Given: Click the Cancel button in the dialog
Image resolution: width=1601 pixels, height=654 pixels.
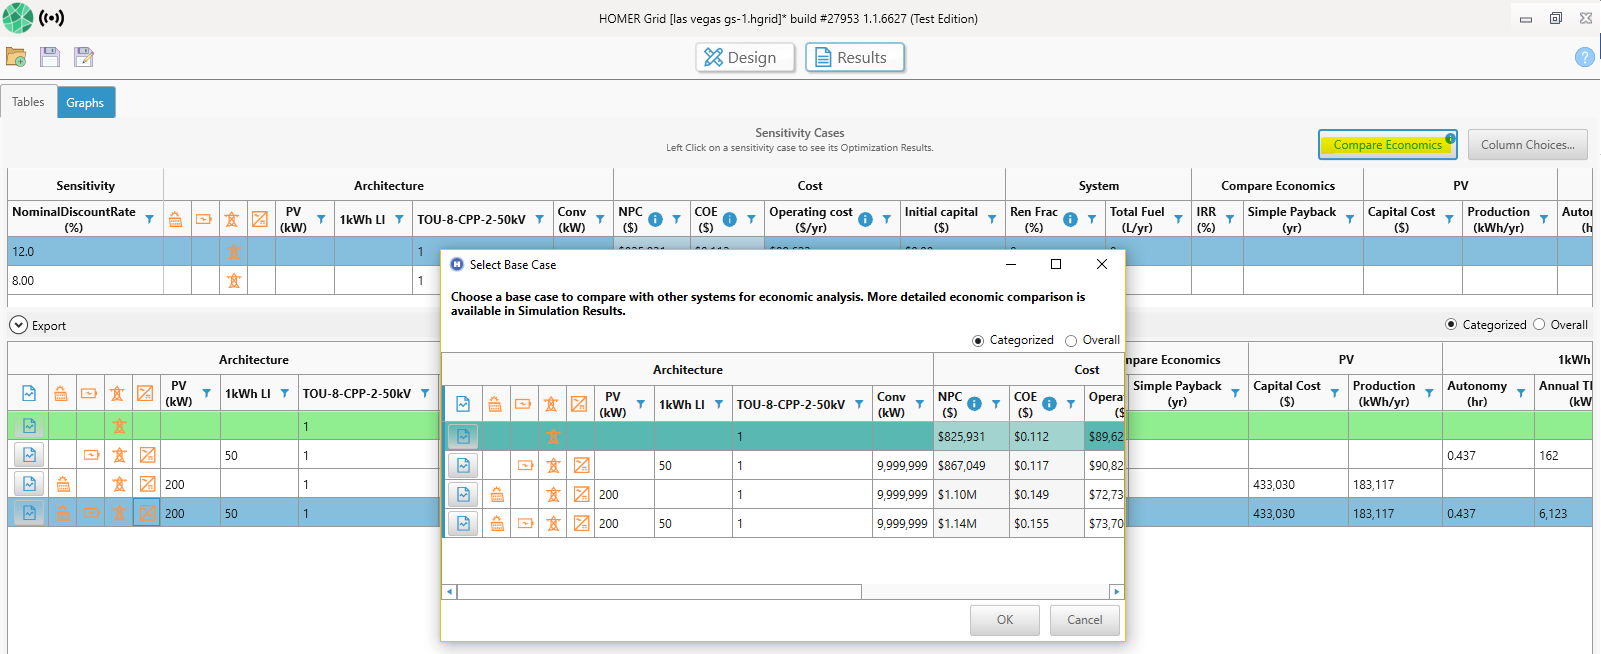Looking at the screenshot, I should 1084,620.
